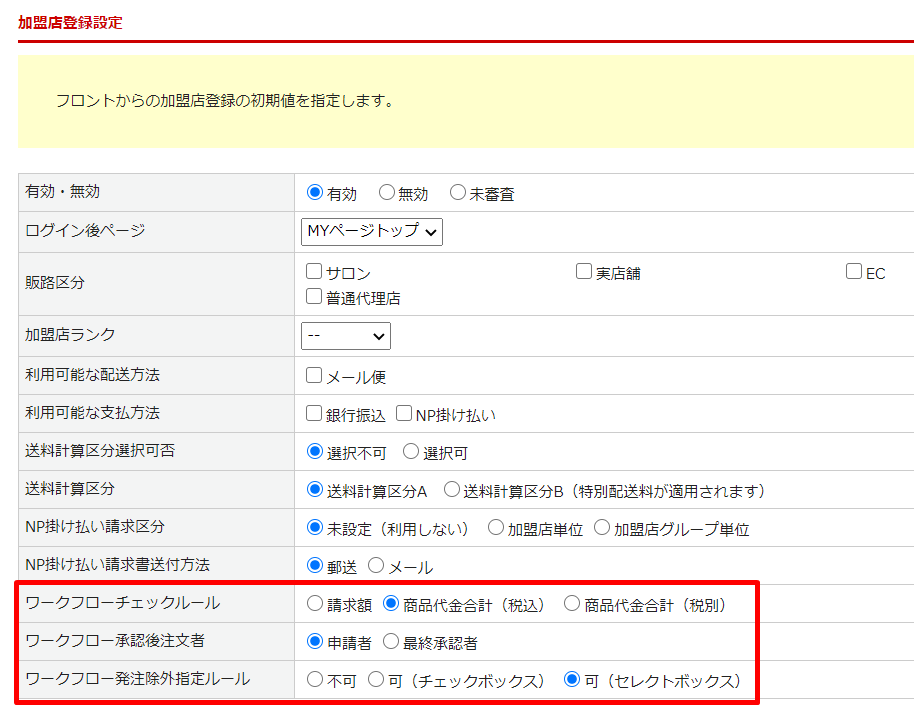Select the 無効 radio button

click(x=387, y=193)
